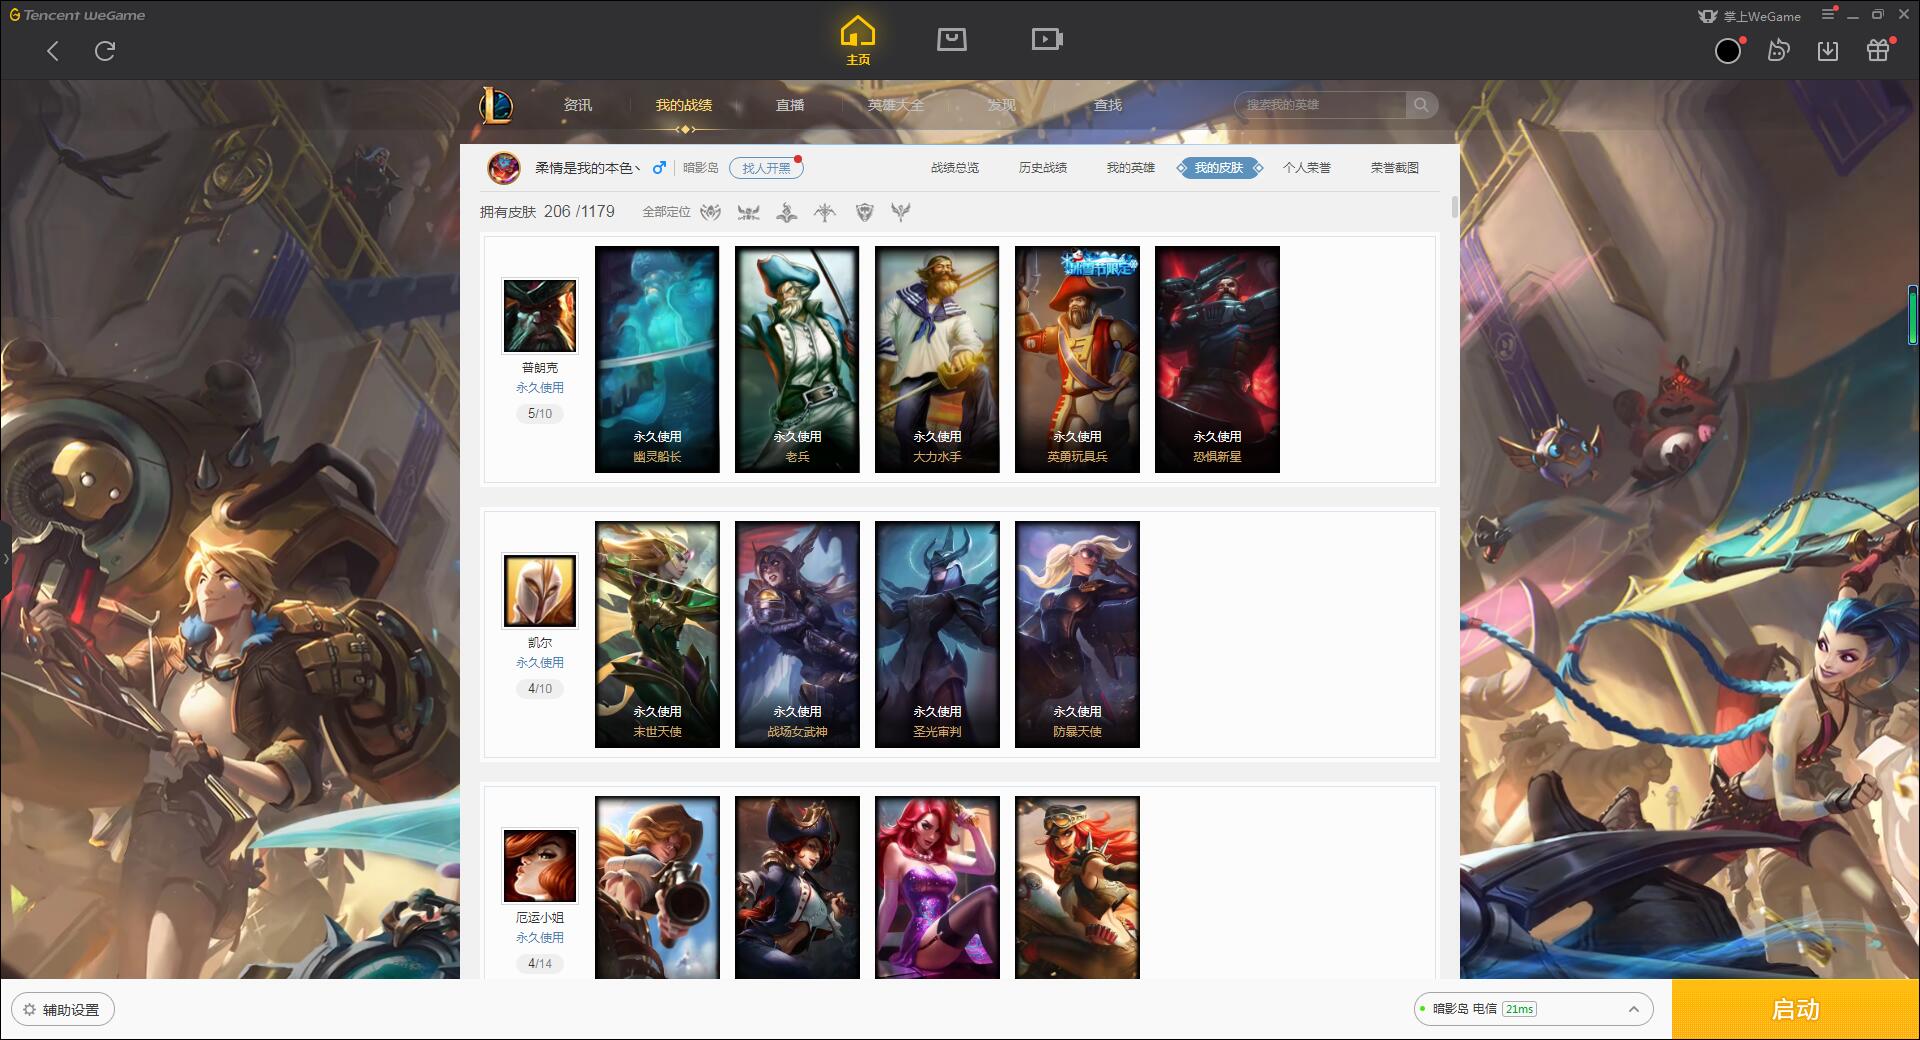Click the skin list scrollbar thumb

click(x=1454, y=207)
